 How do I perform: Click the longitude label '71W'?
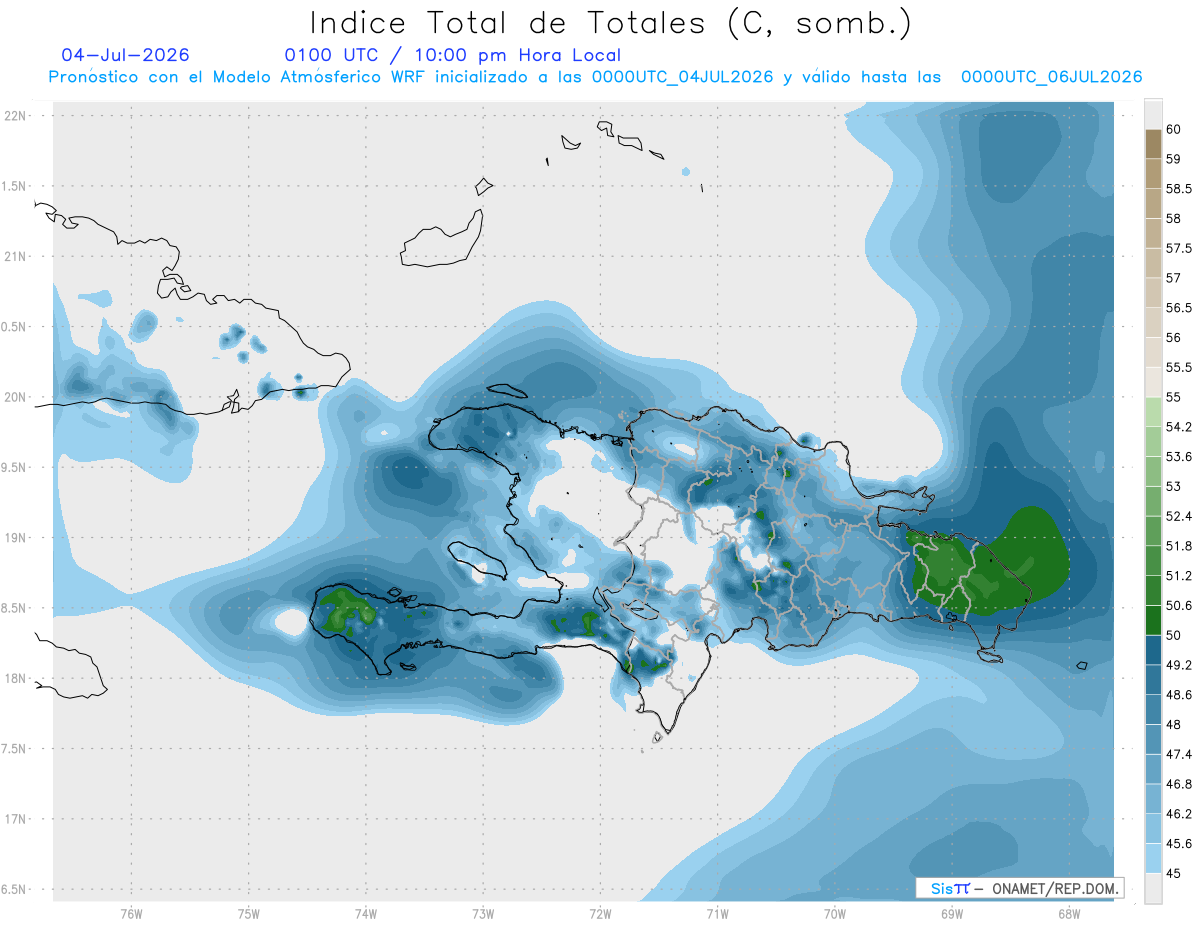[x=717, y=913]
